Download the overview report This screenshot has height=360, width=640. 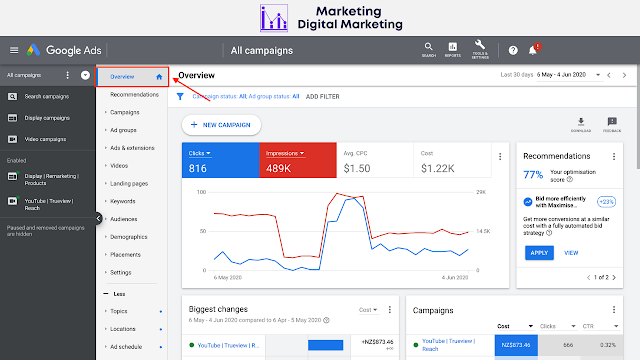[x=581, y=124]
